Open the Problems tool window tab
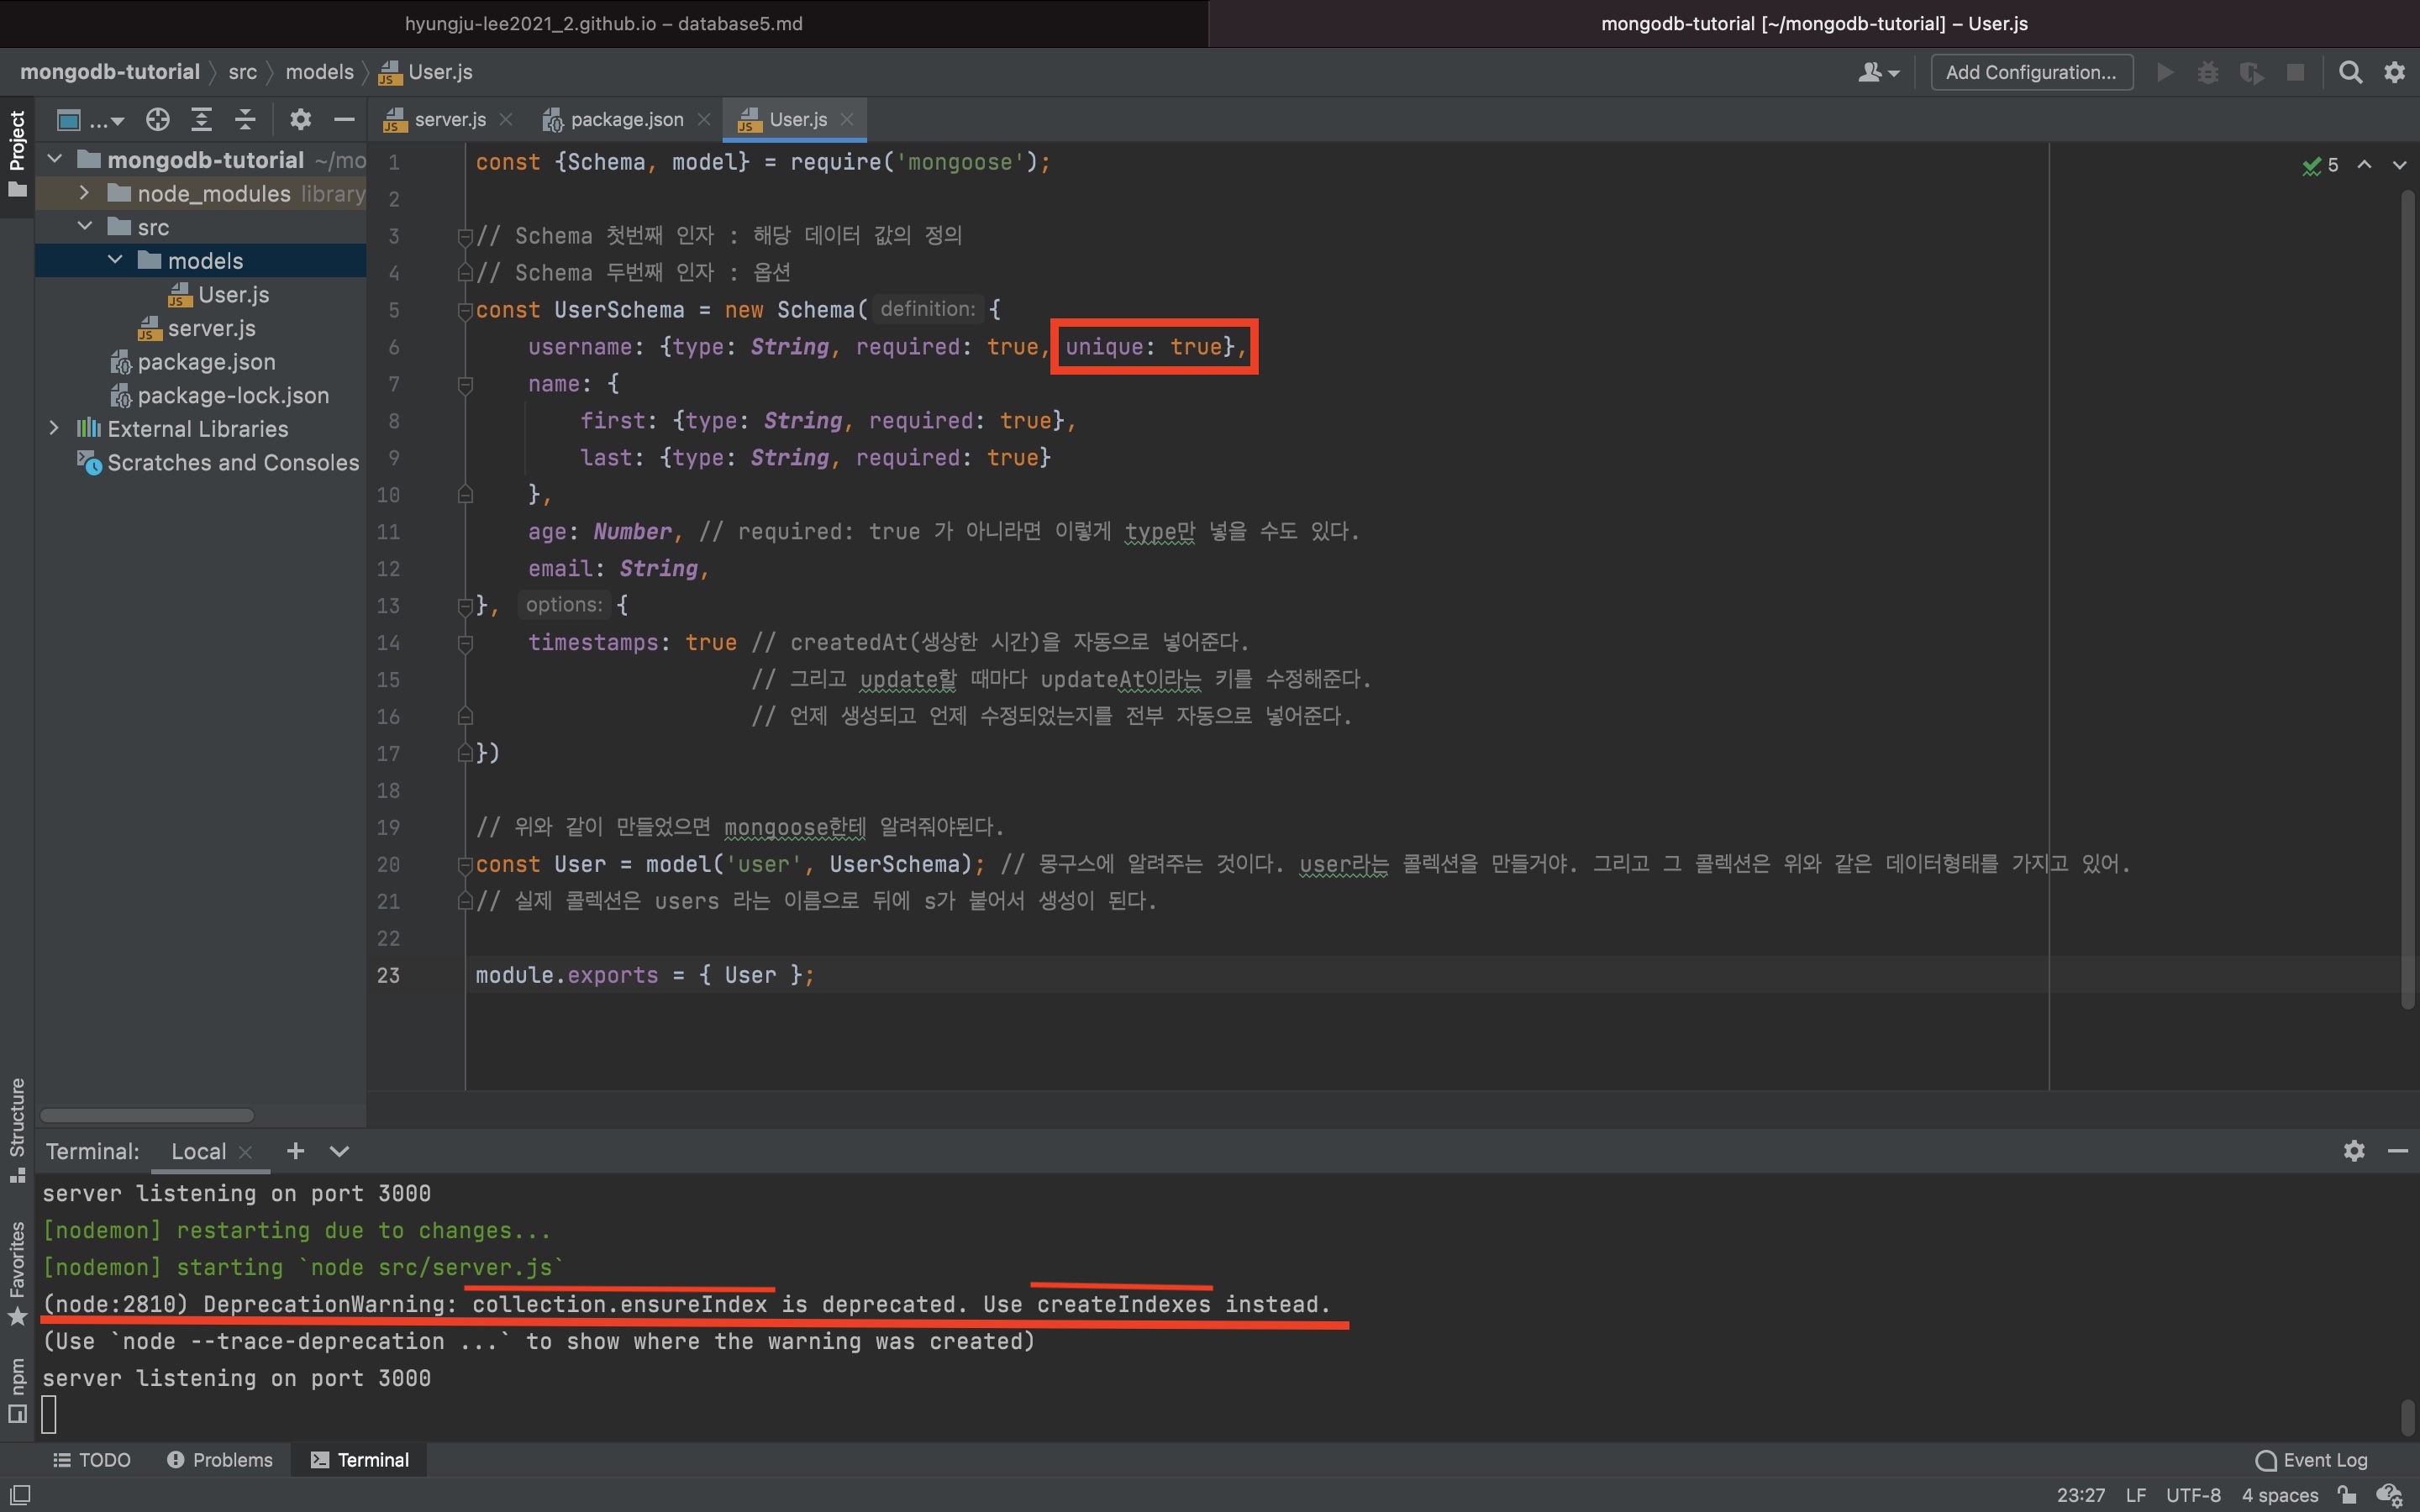The height and width of the screenshot is (1512, 2420). [x=220, y=1460]
